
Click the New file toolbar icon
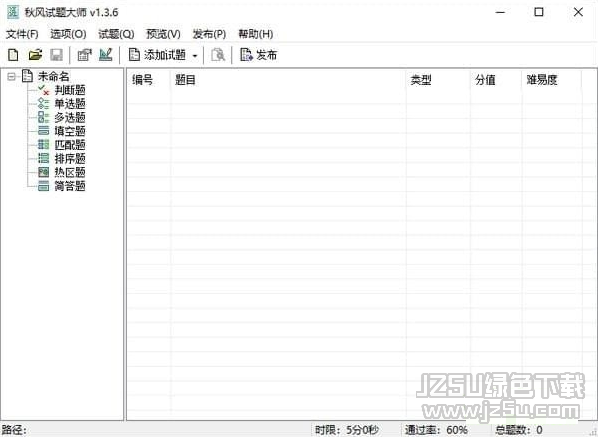13,55
